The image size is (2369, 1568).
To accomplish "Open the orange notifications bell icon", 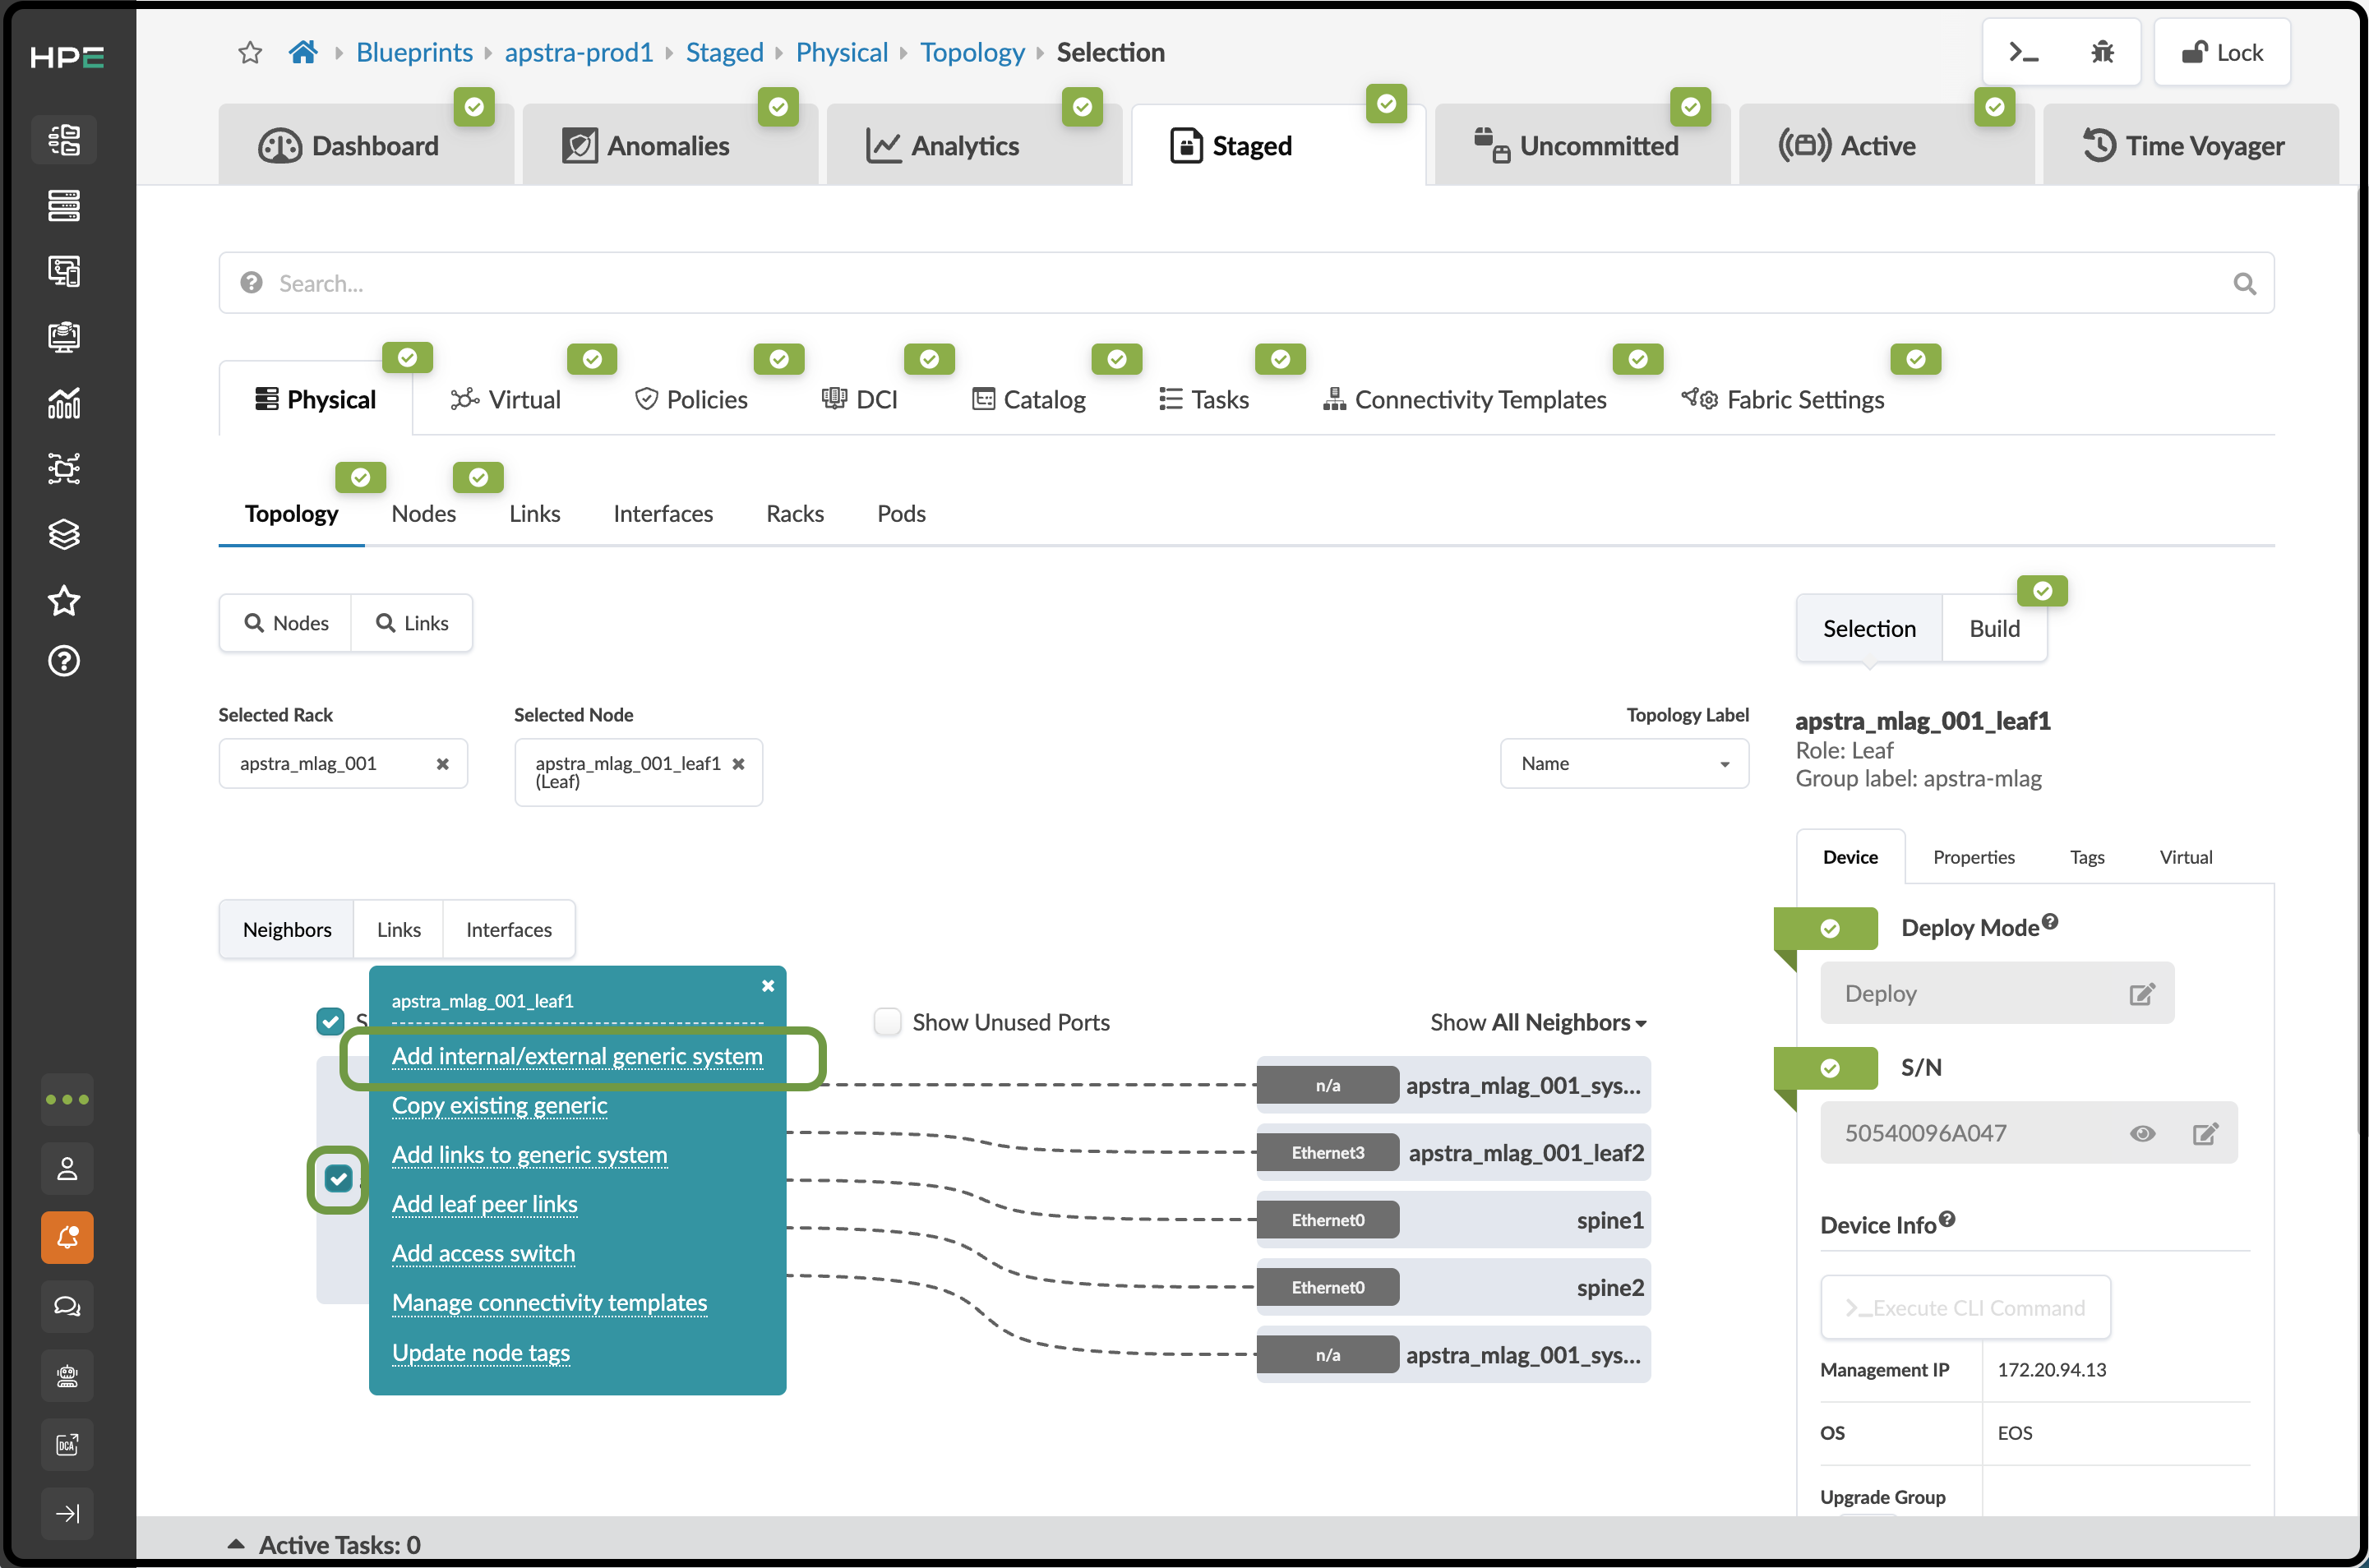I will (67, 1237).
